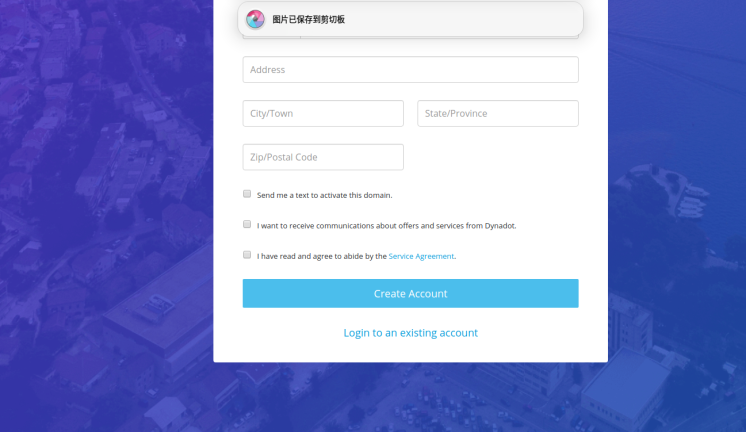
Task: Click the Zip/Postal Code field
Action: click(323, 157)
